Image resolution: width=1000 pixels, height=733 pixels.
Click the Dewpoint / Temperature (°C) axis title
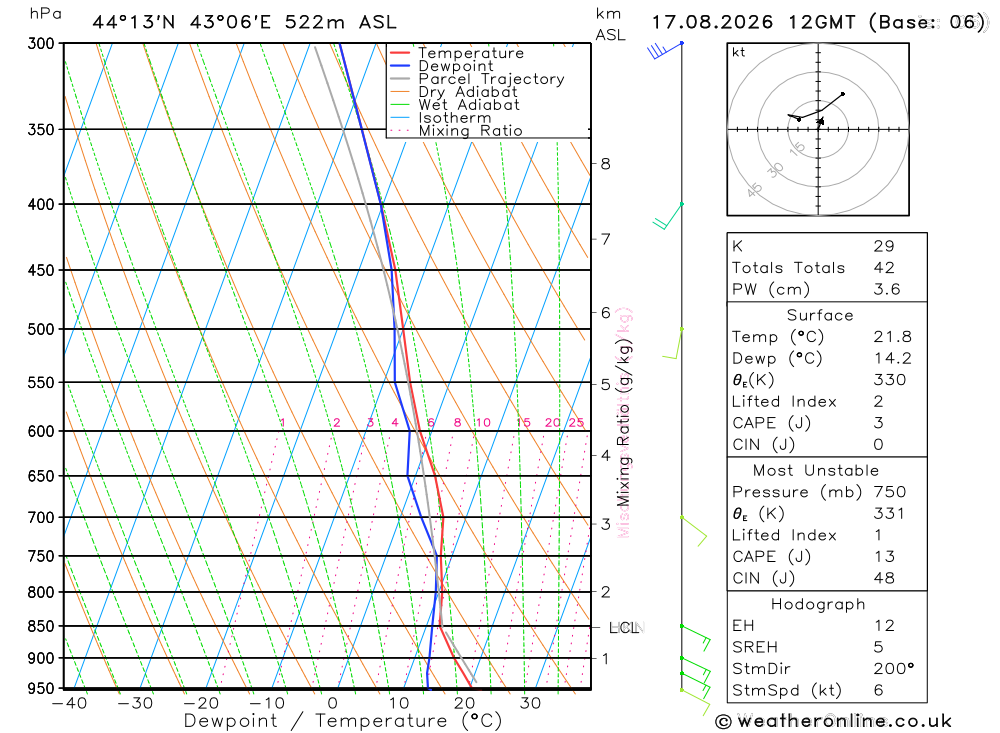[343, 721]
